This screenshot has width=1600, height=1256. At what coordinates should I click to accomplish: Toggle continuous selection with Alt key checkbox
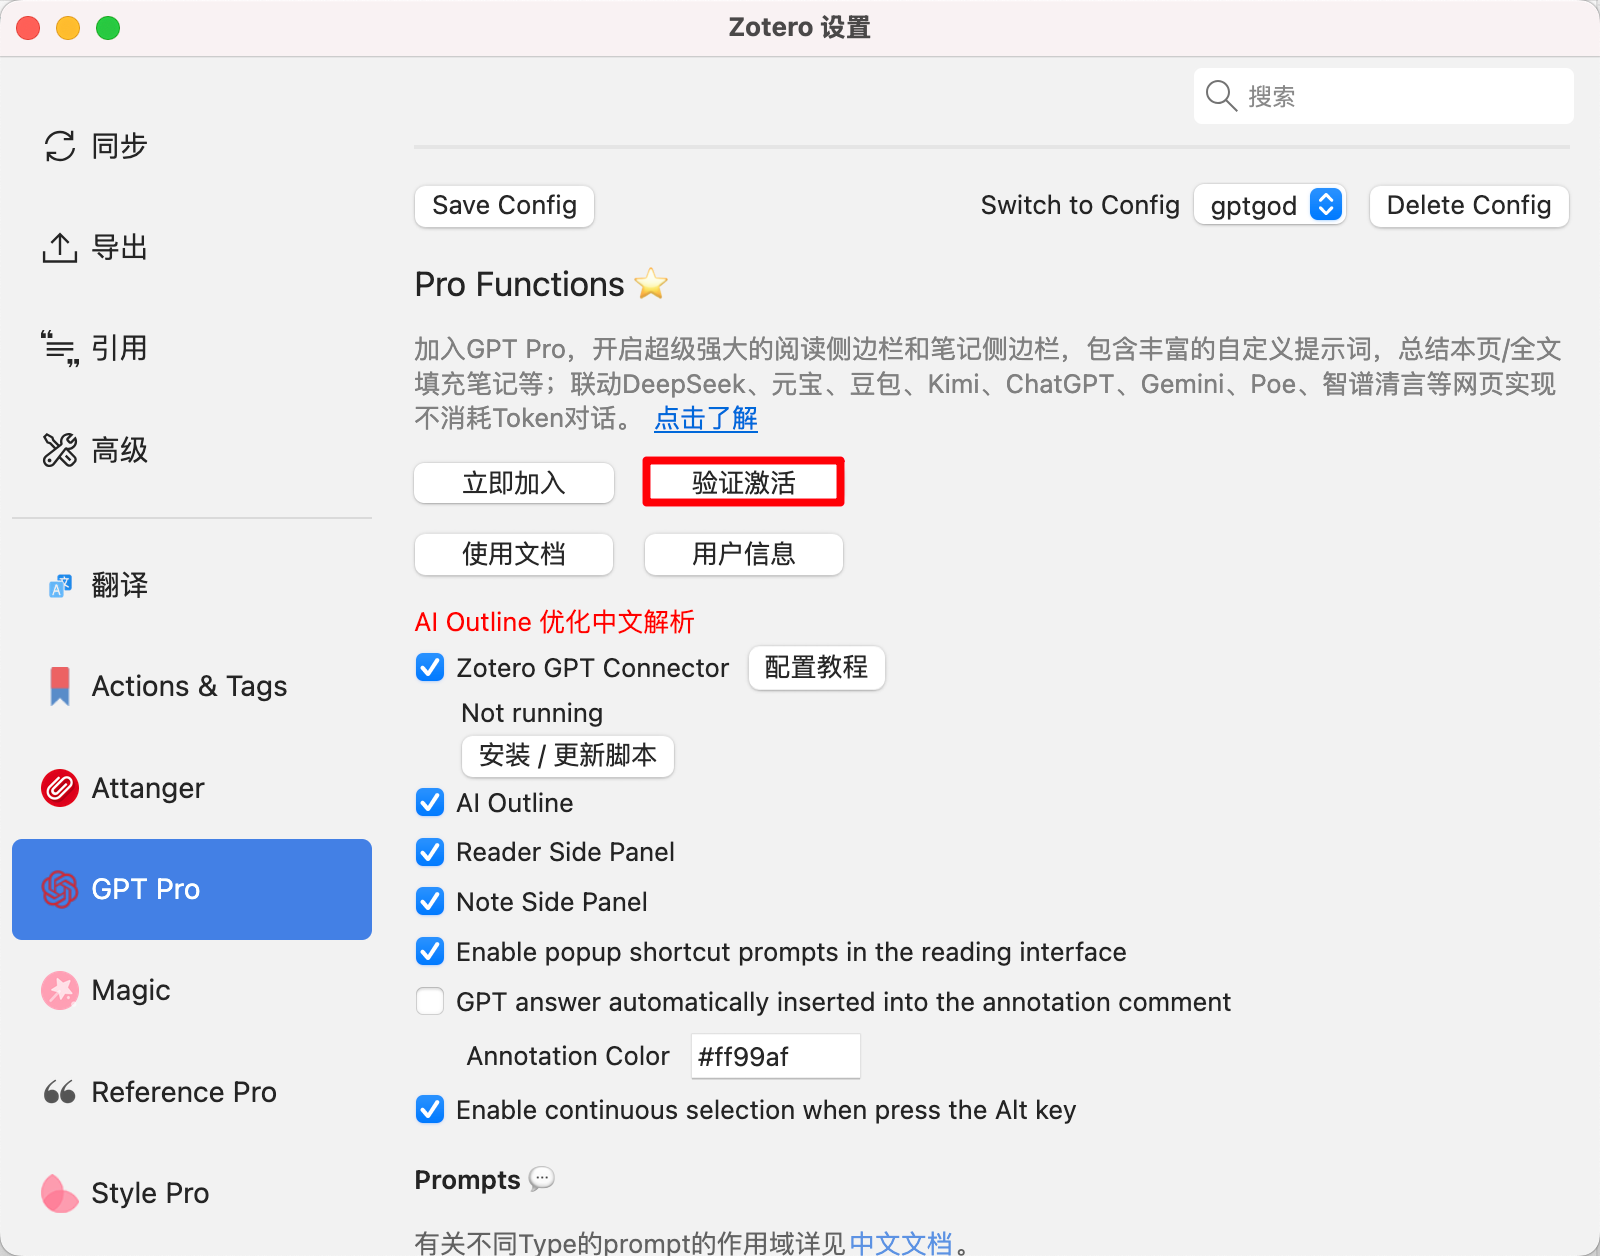click(430, 1109)
